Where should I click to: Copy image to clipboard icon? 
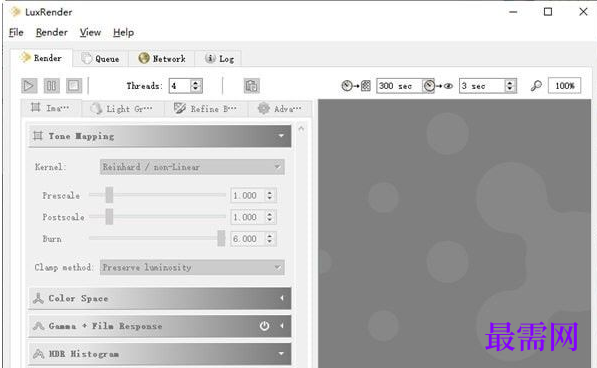[251, 86]
